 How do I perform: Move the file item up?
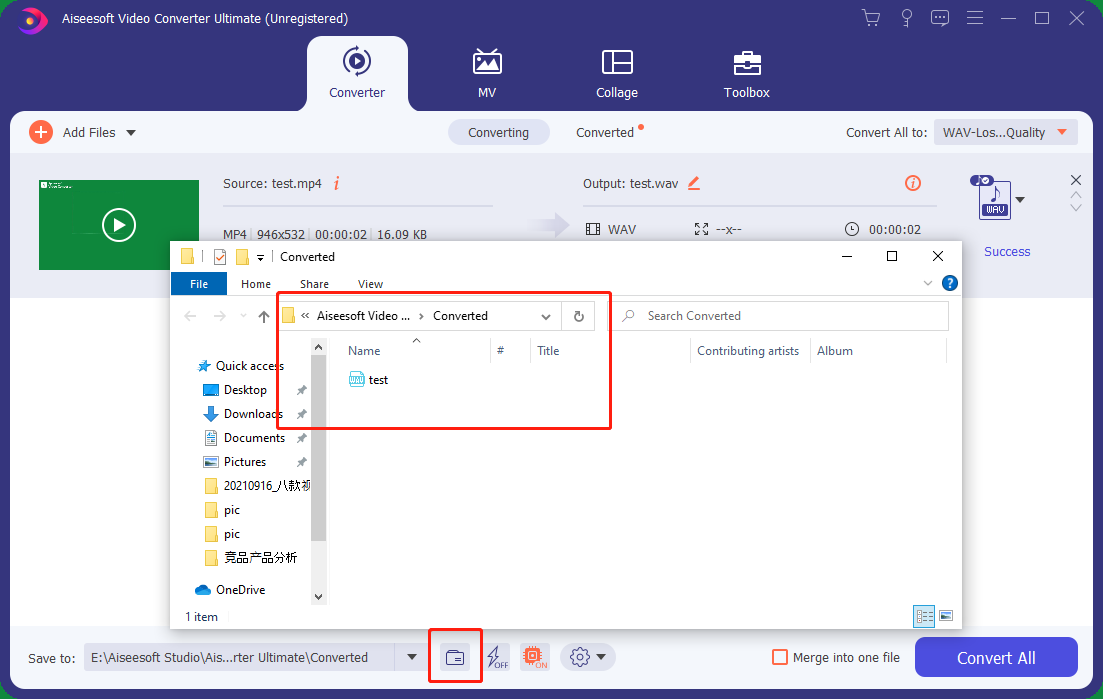point(1076,195)
